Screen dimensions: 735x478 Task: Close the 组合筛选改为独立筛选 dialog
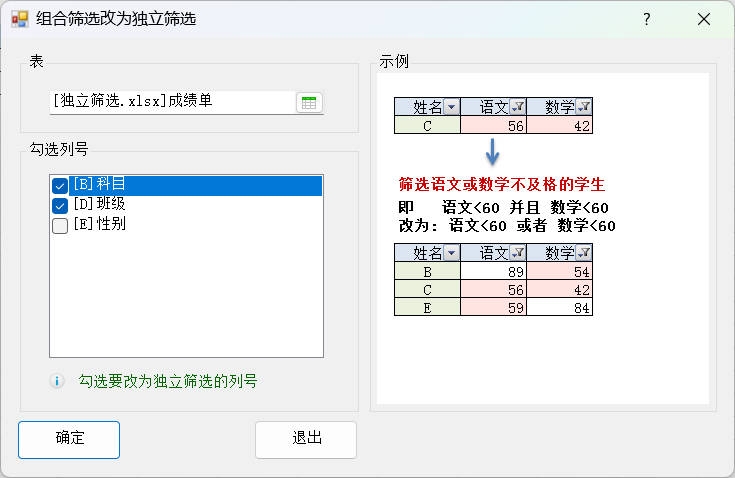point(703,19)
